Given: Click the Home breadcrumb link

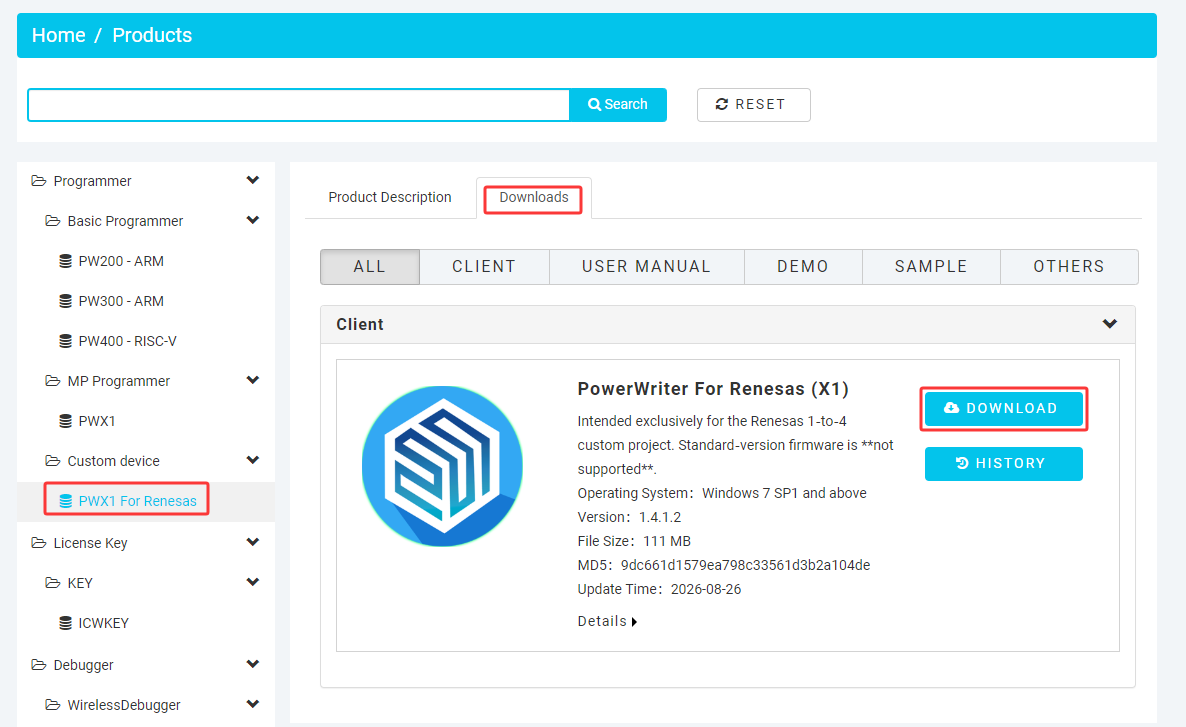Looking at the screenshot, I should pos(58,35).
